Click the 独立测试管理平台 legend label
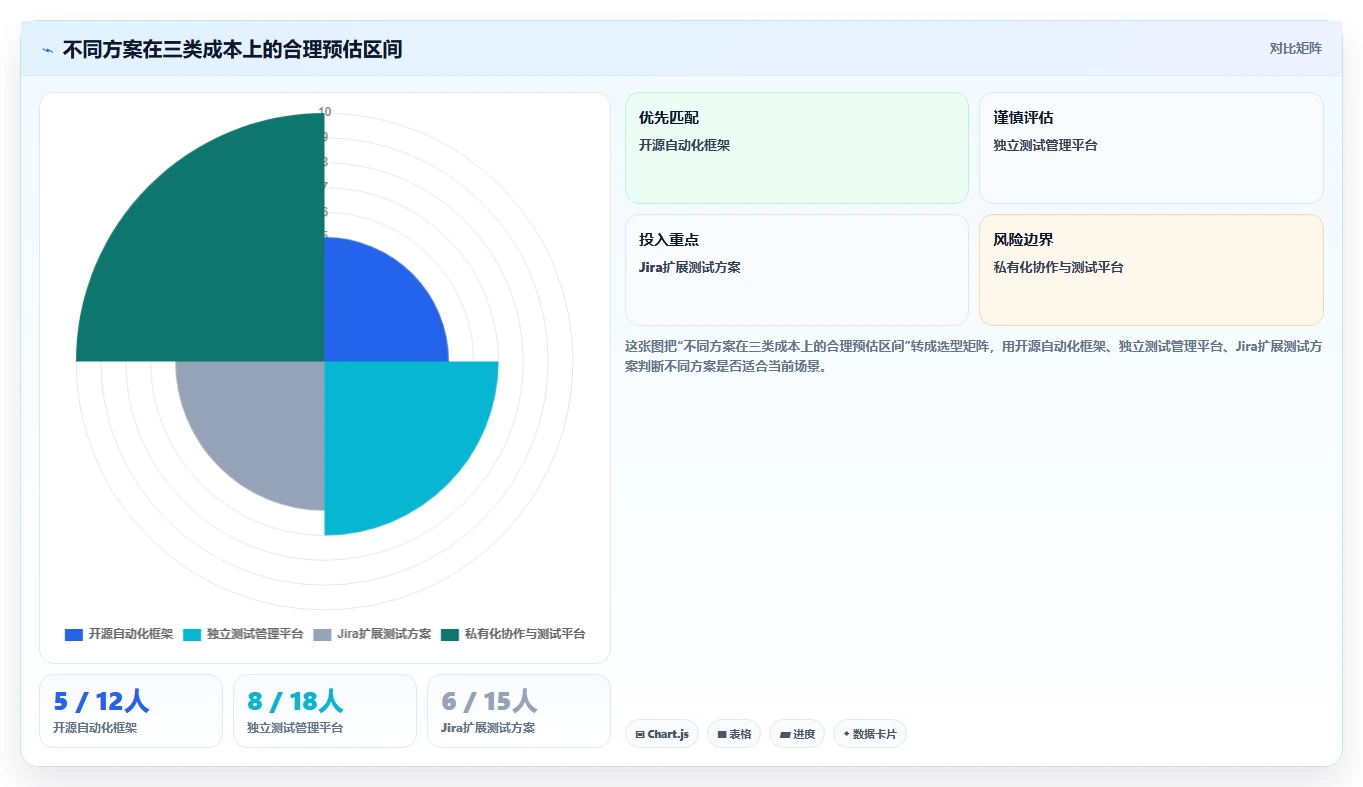 tap(255, 634)
